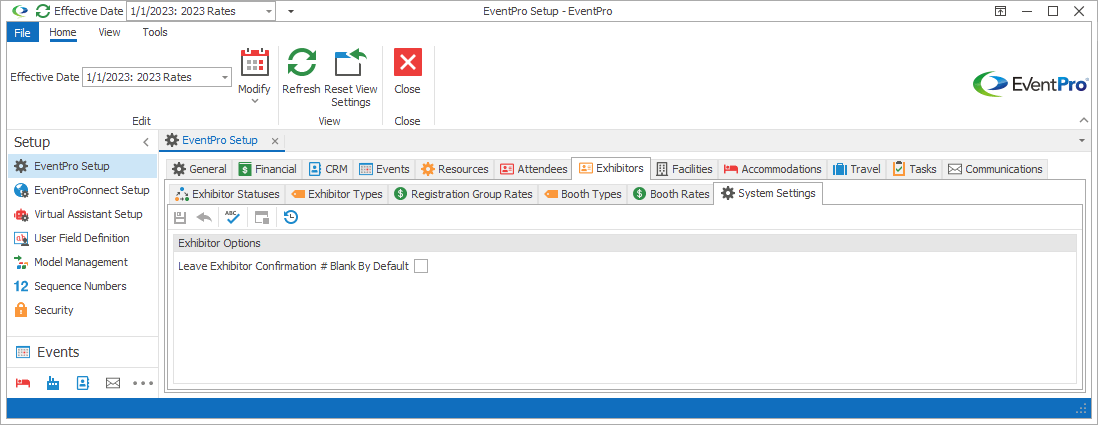Open ribbon Effective Date dropdown
Screen dimensions: 1098x425
click(225, 77)
